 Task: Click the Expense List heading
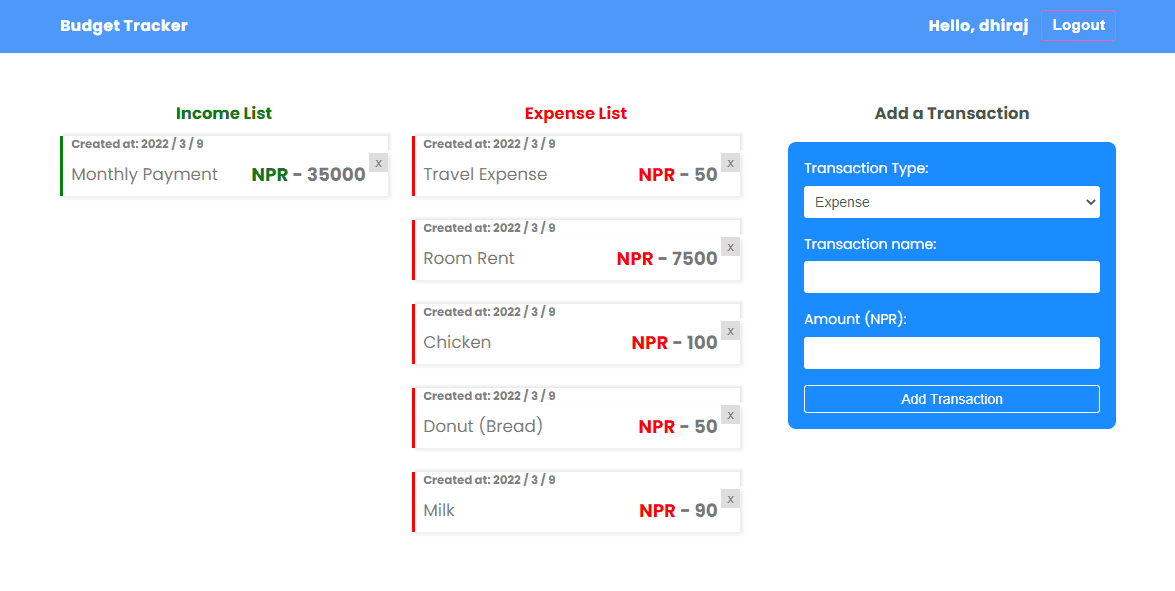(x=575, y=113)
